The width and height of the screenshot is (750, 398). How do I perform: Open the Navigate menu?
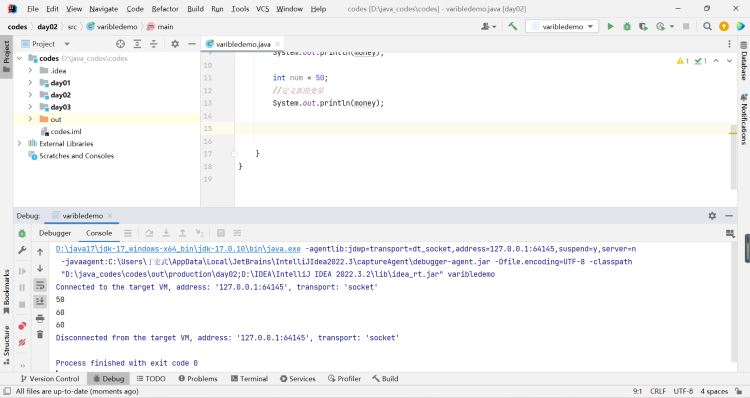point(103,9)
